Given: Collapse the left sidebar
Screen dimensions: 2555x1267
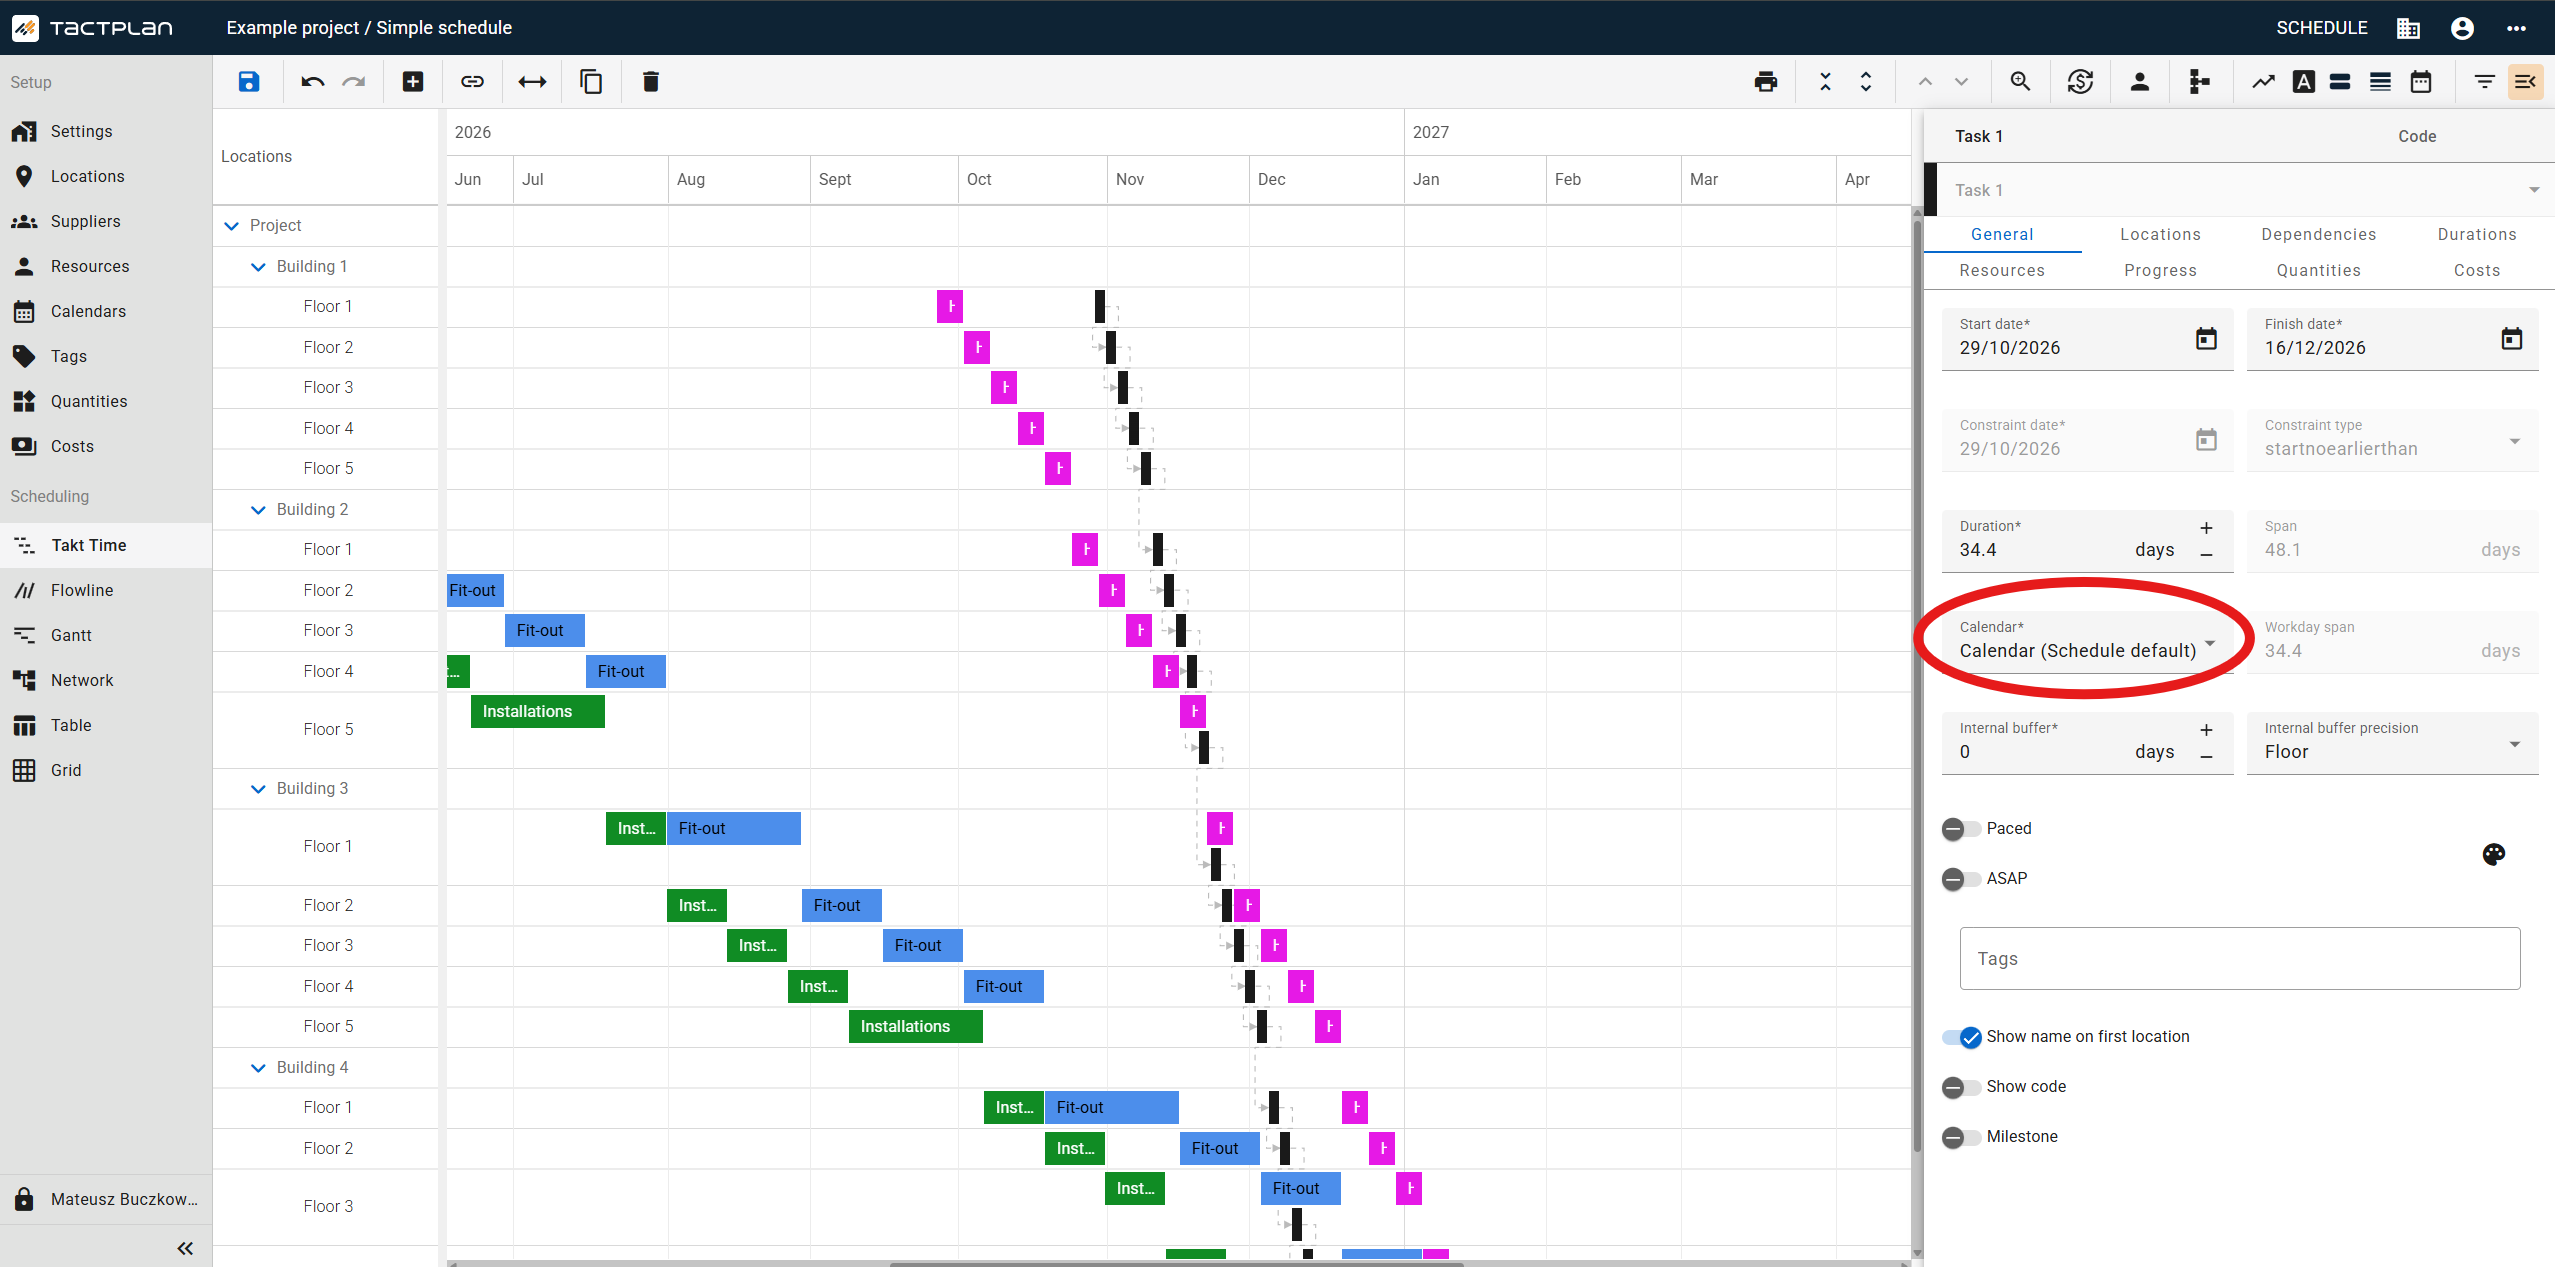Looking at the screenshot, I should click(x=185, y=1248).
